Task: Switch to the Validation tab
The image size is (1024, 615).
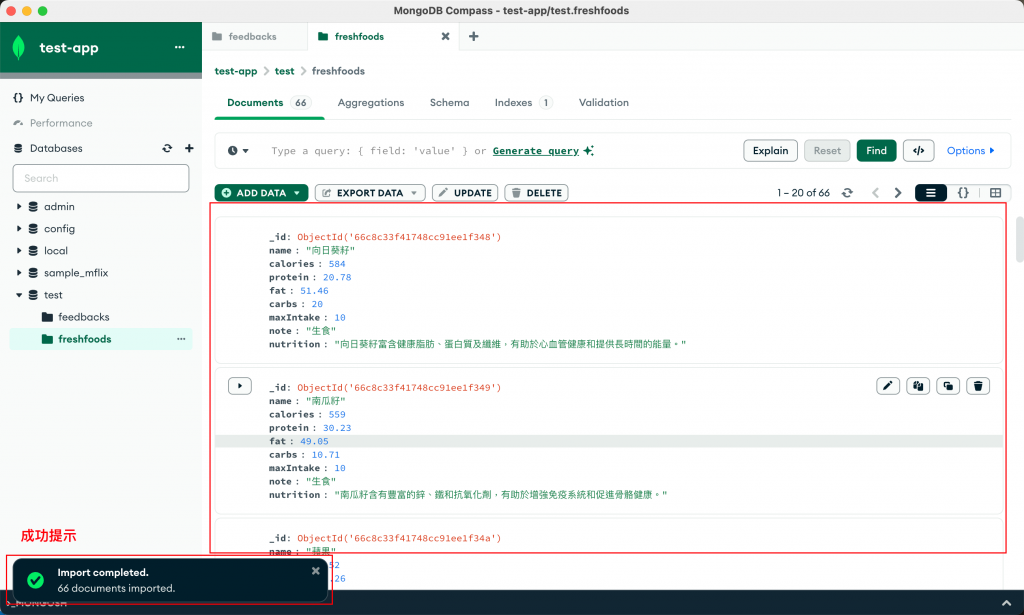Action: pos(603,102)
